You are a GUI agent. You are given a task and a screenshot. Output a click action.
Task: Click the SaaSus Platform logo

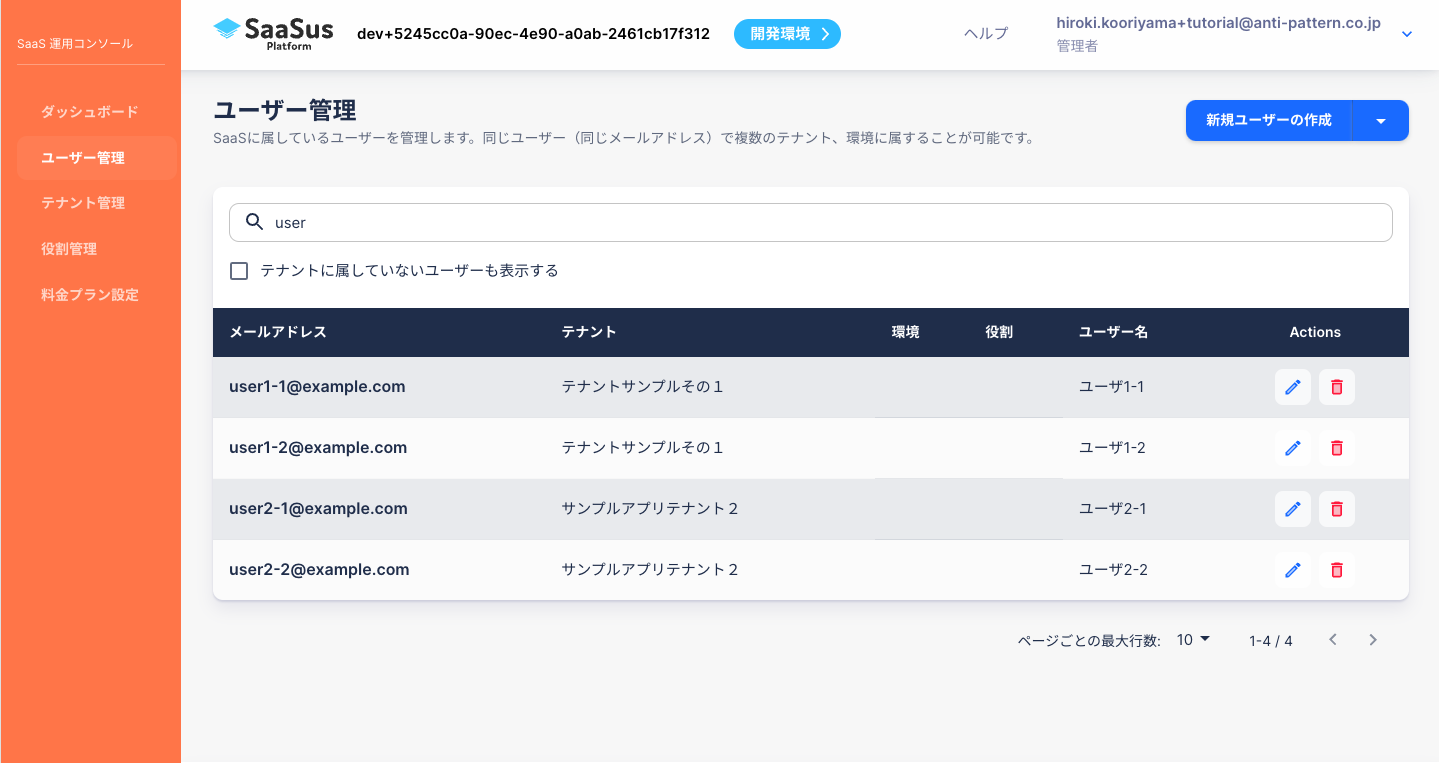click(273, 33)
